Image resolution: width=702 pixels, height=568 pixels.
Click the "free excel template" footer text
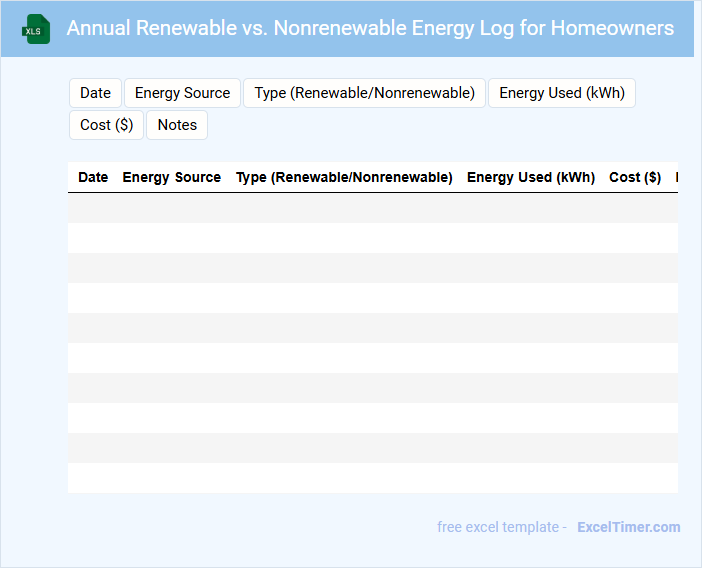tap(501, 527)
